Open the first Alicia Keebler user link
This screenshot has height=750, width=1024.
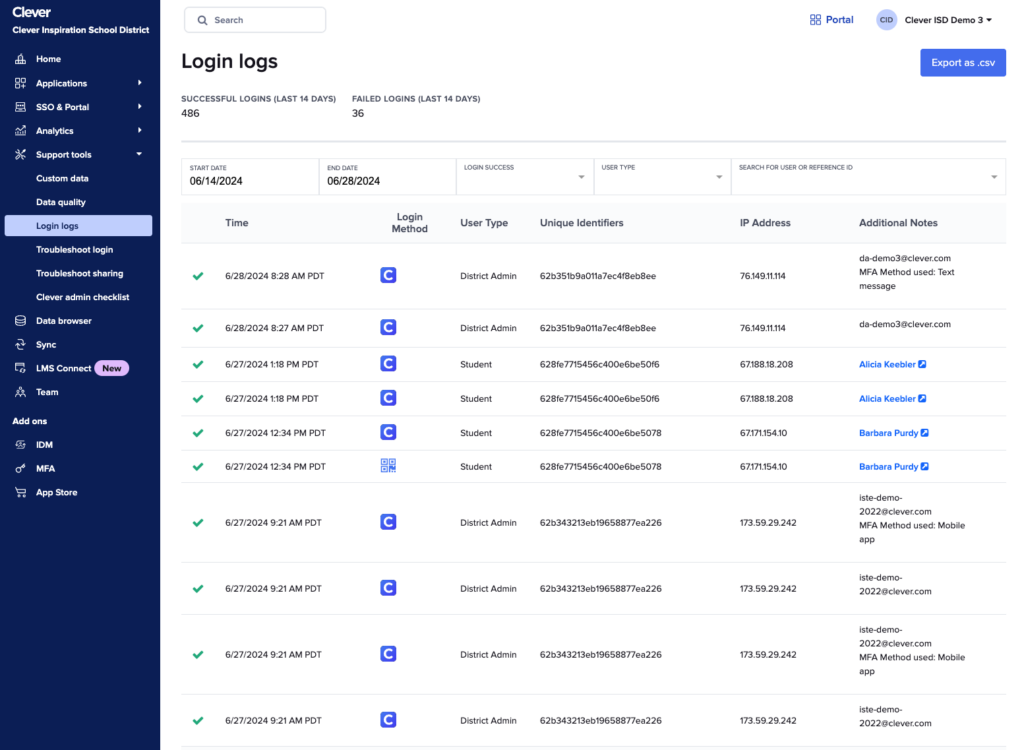(x=887, y=365)
